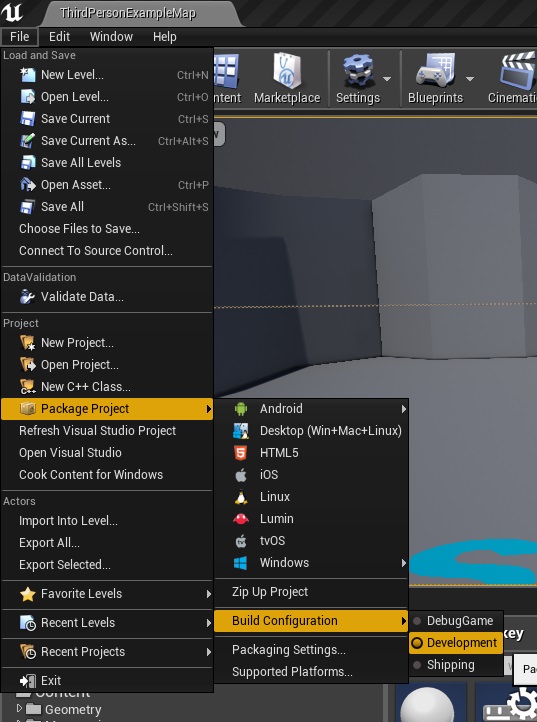Click the New Project icon
This screenshot has height=722, width=537.
coord(28,343)
